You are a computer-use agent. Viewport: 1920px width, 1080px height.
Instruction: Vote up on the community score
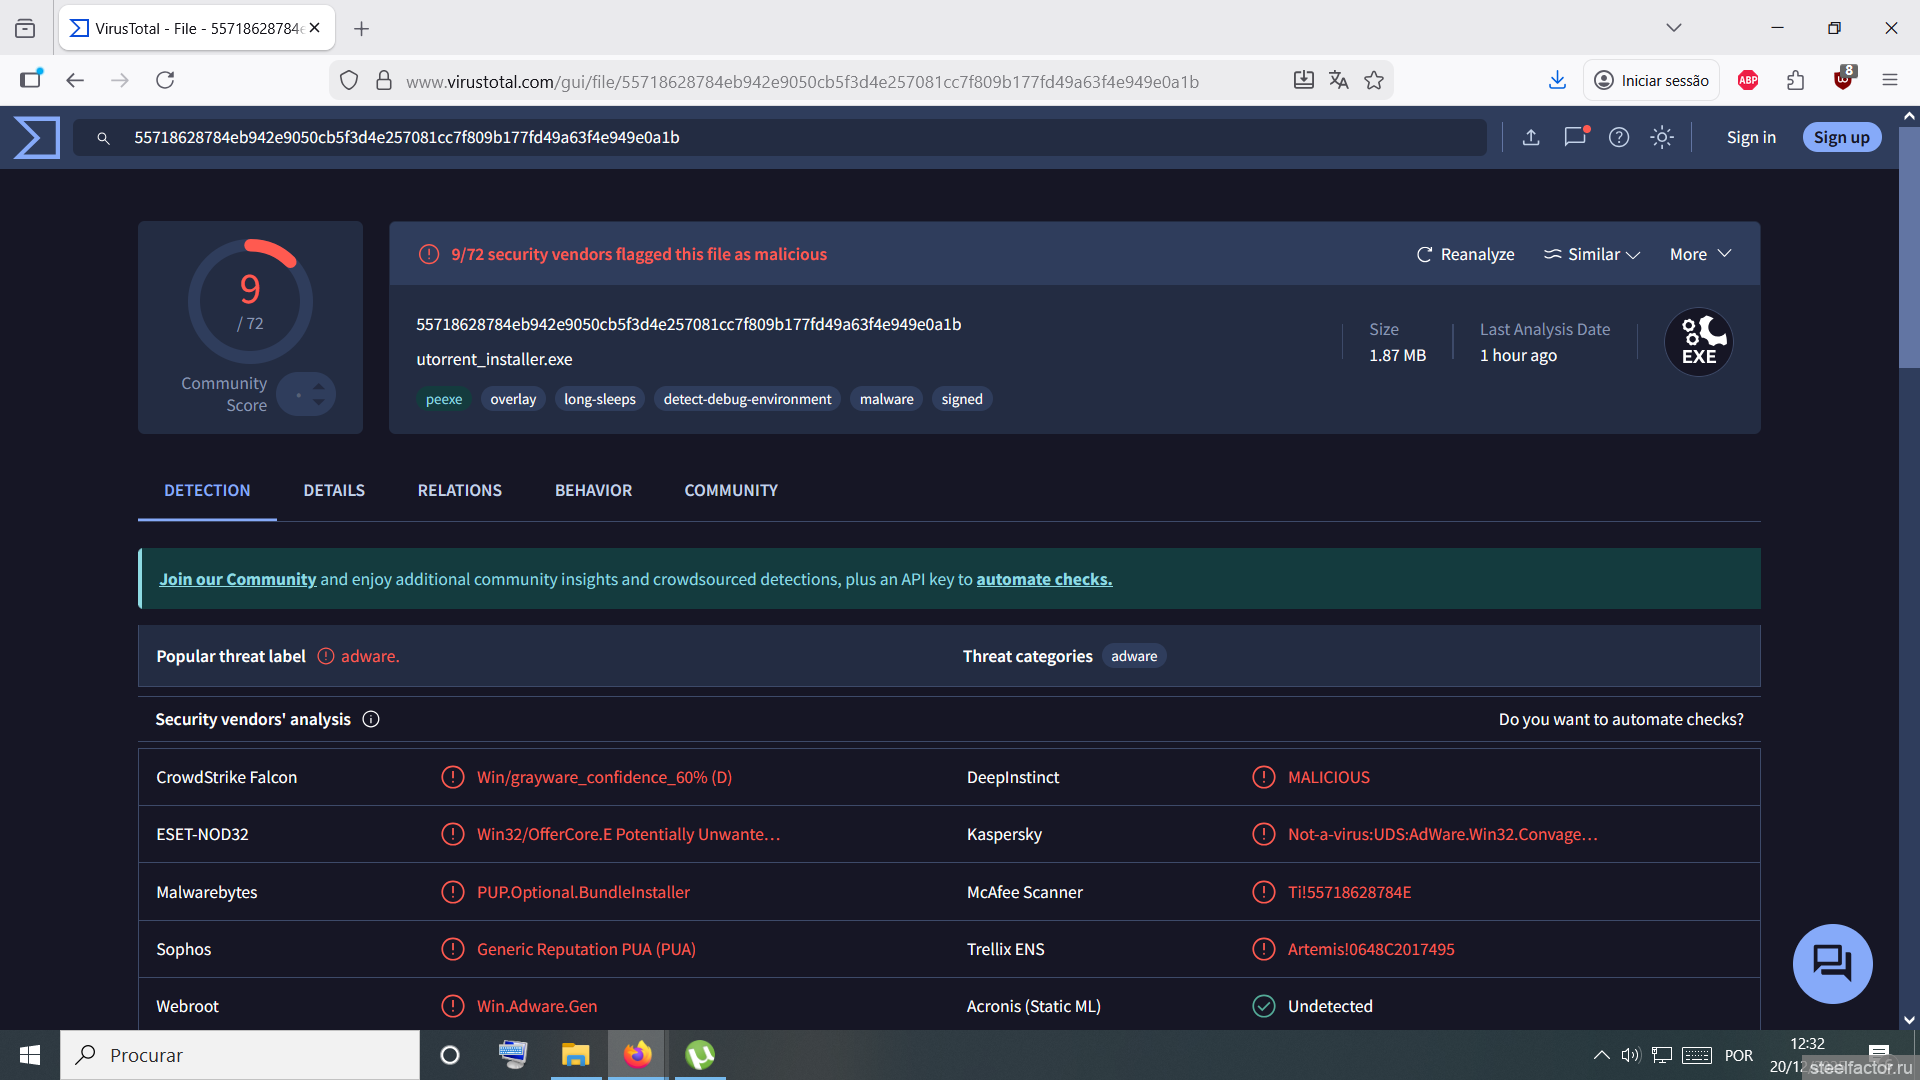click(x=318, y=385)
